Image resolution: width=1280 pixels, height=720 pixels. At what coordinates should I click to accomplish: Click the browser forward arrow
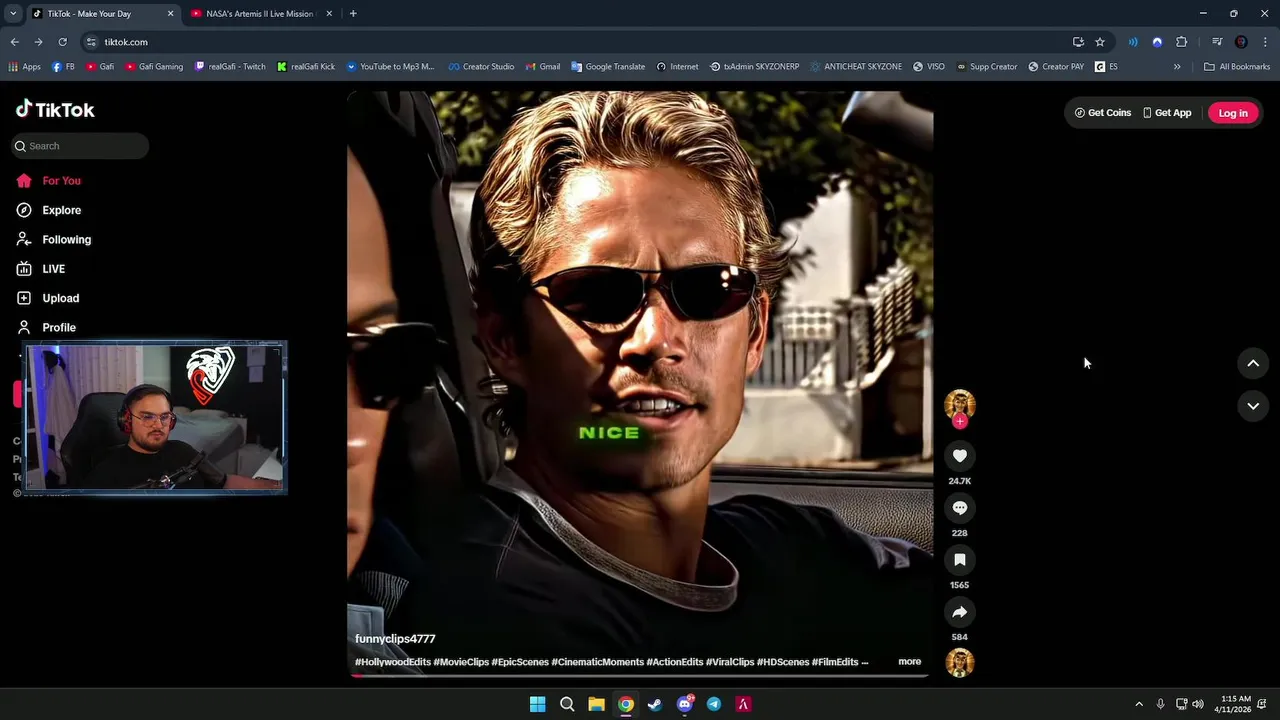click(38, 42)
